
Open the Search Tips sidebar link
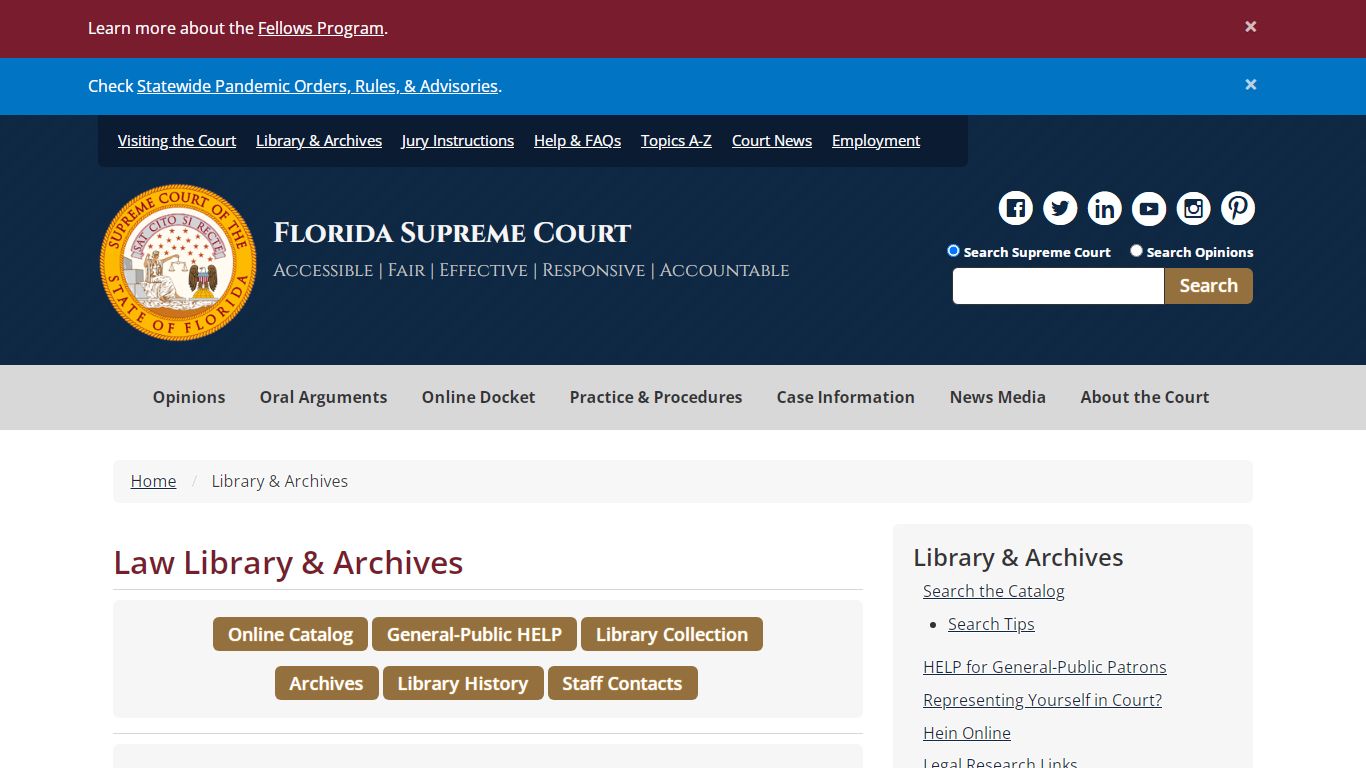click(x=991, y=624)
